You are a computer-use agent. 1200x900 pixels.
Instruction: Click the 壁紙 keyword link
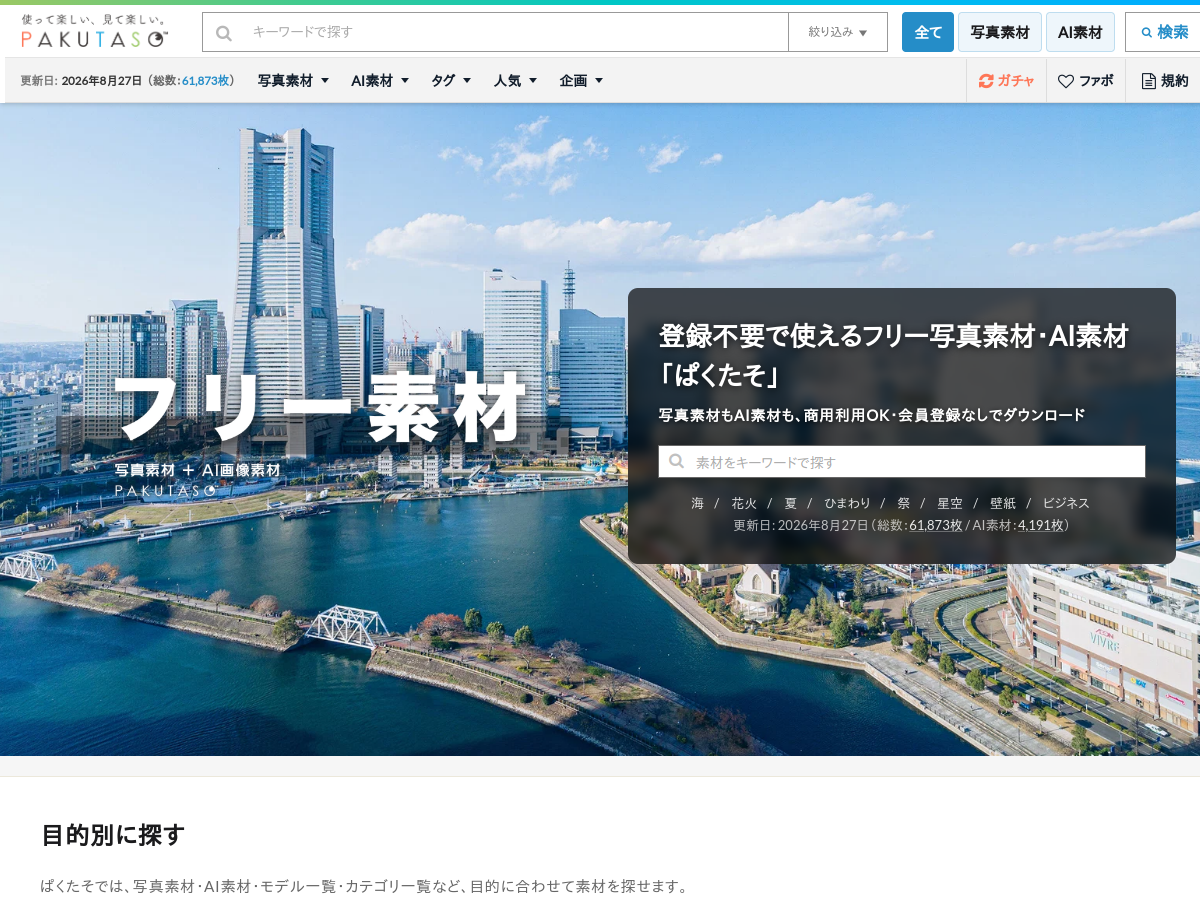(x=1003, y=503)
